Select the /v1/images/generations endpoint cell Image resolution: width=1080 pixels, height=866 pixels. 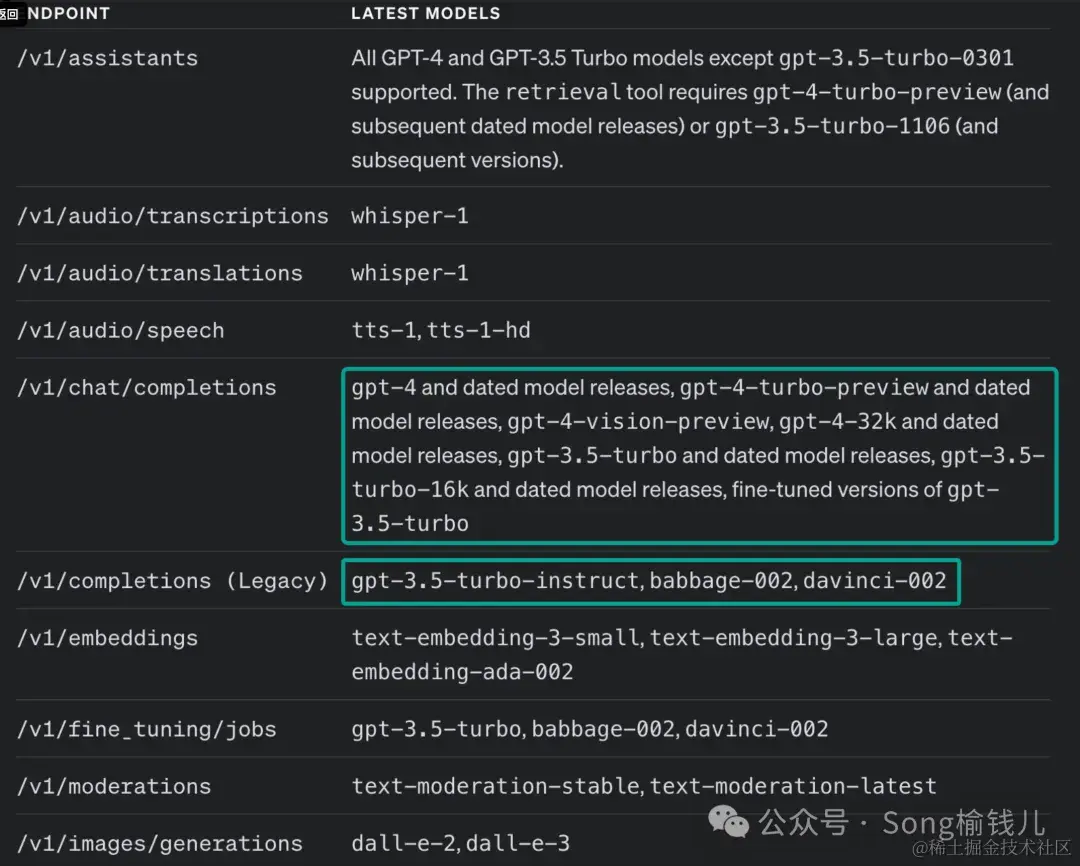click(x=160, y=843)
